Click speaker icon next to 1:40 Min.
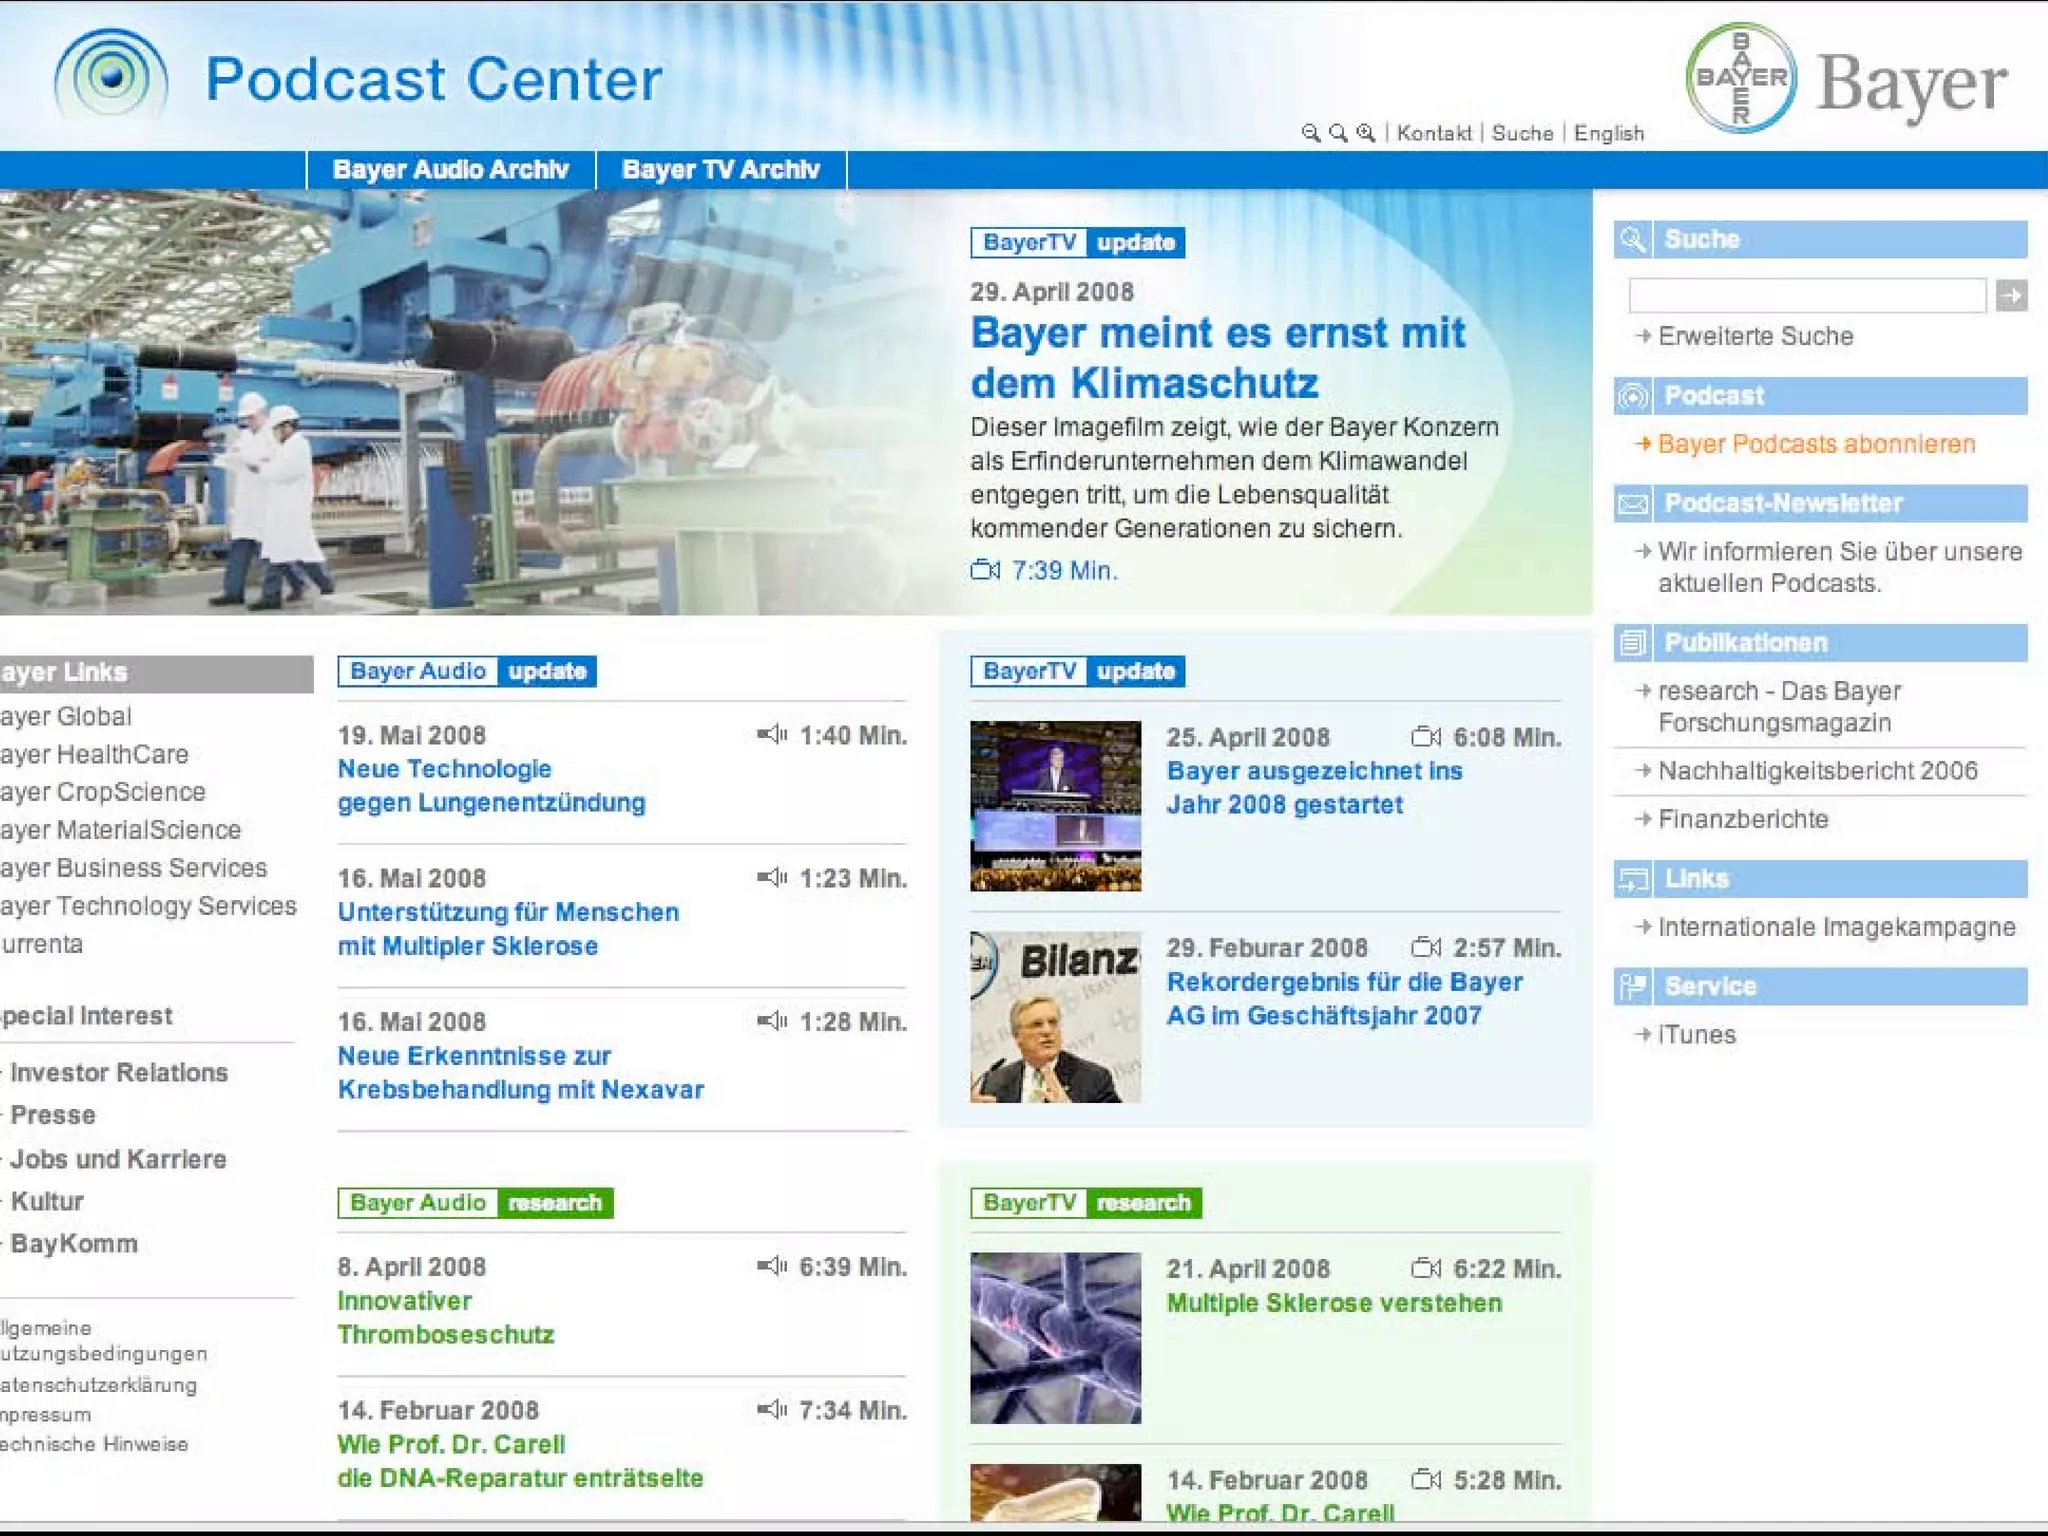Viewport: 2048px width, 1536px height. [771, 735]
